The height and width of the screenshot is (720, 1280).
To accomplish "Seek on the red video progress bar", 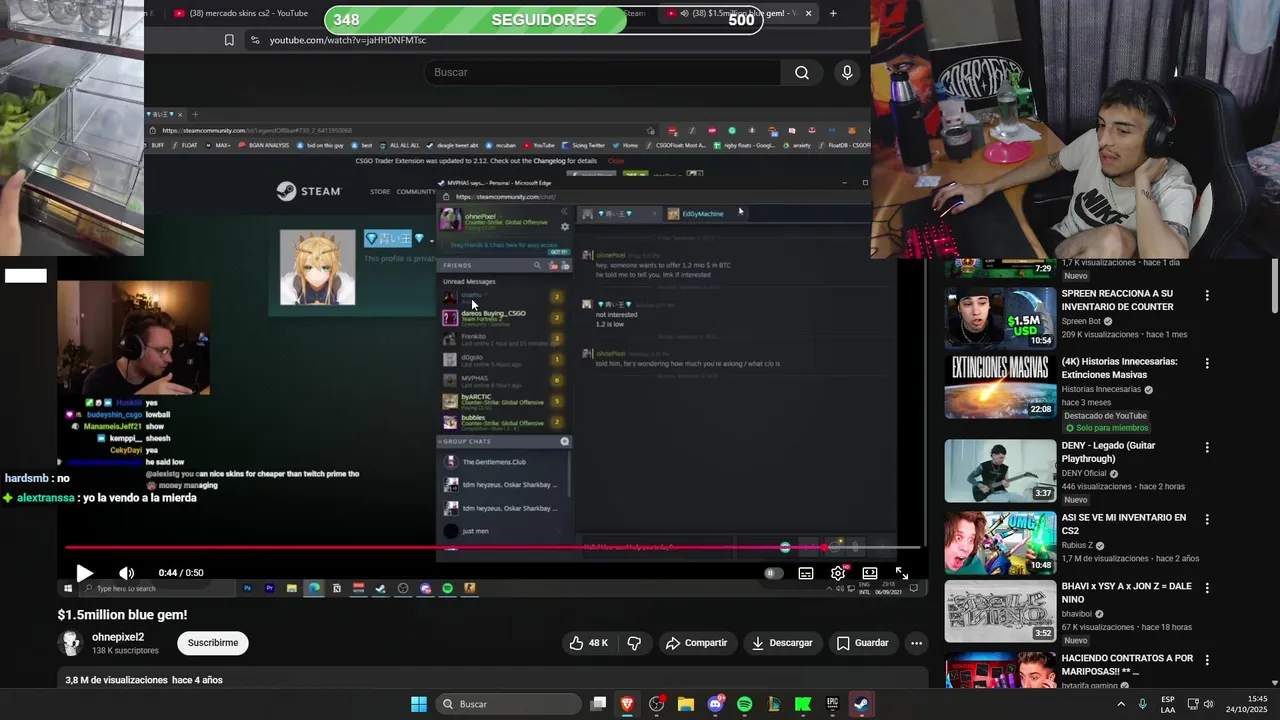I will 493,547.
